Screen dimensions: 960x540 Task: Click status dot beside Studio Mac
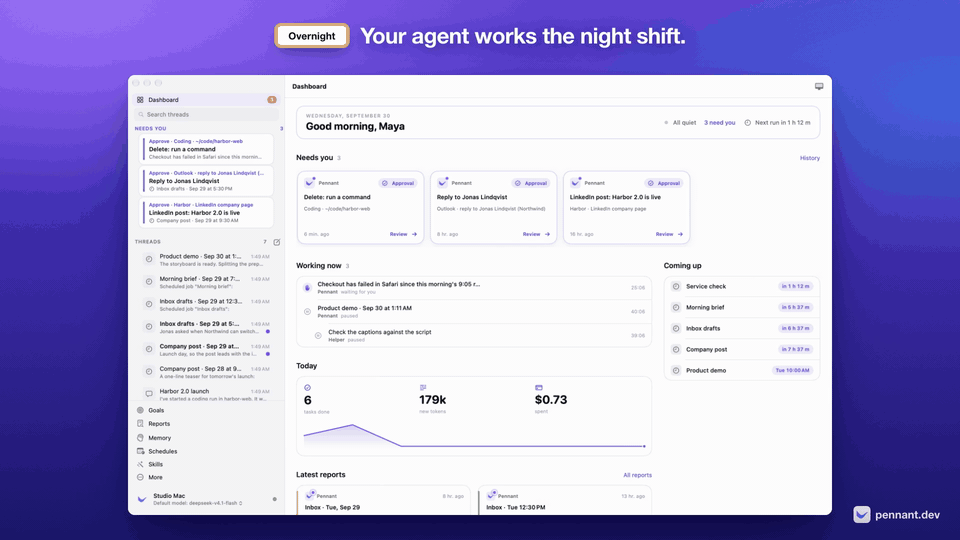point(274,499)
